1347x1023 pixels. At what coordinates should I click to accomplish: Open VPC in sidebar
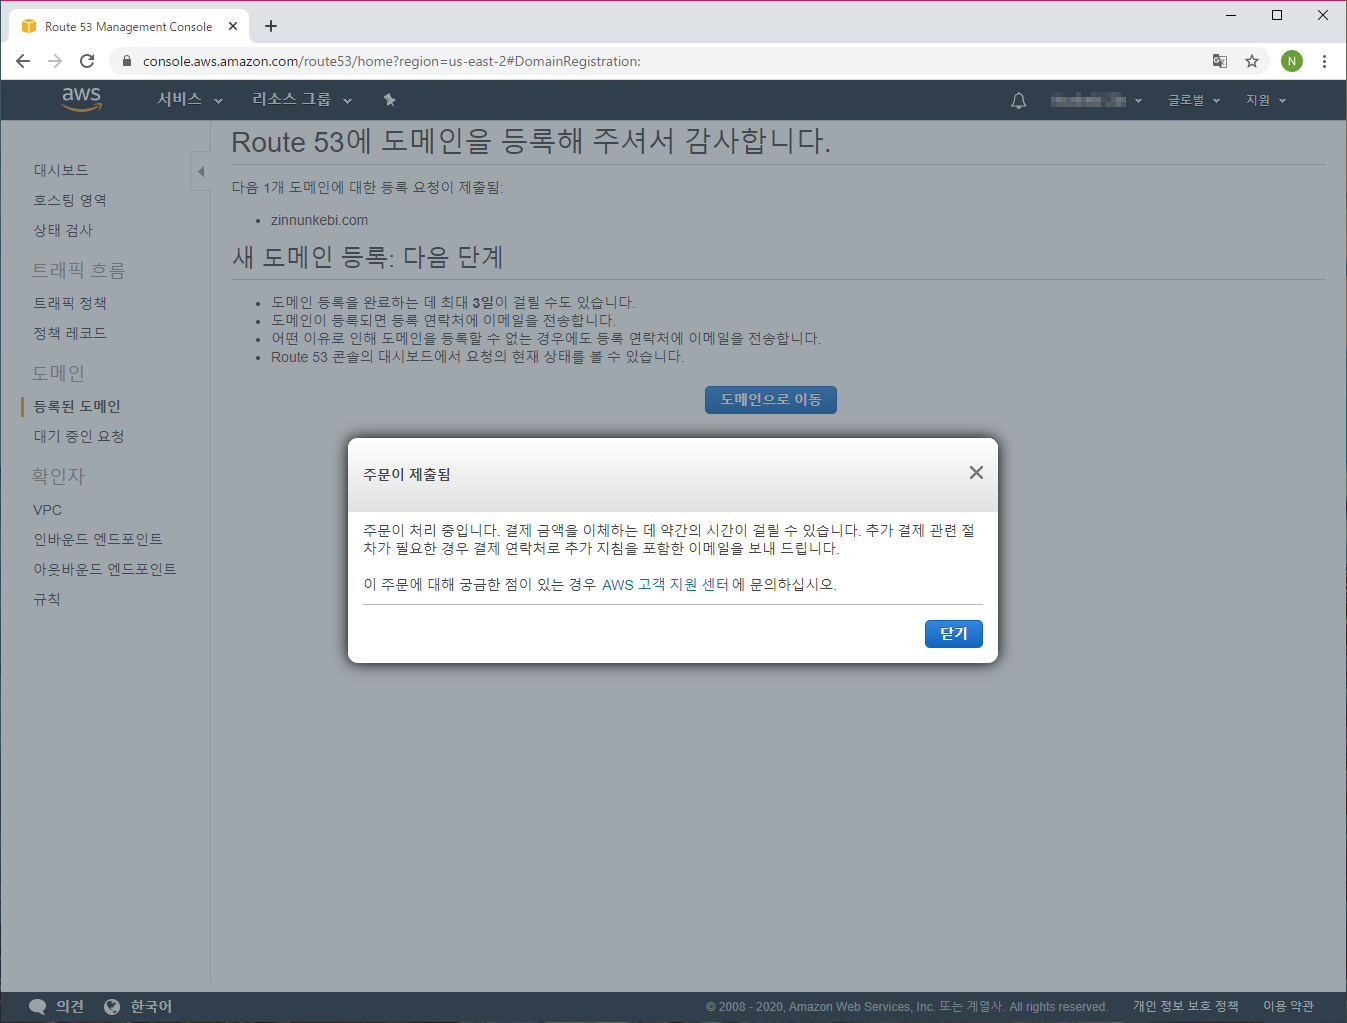click(x=47, y=510)
